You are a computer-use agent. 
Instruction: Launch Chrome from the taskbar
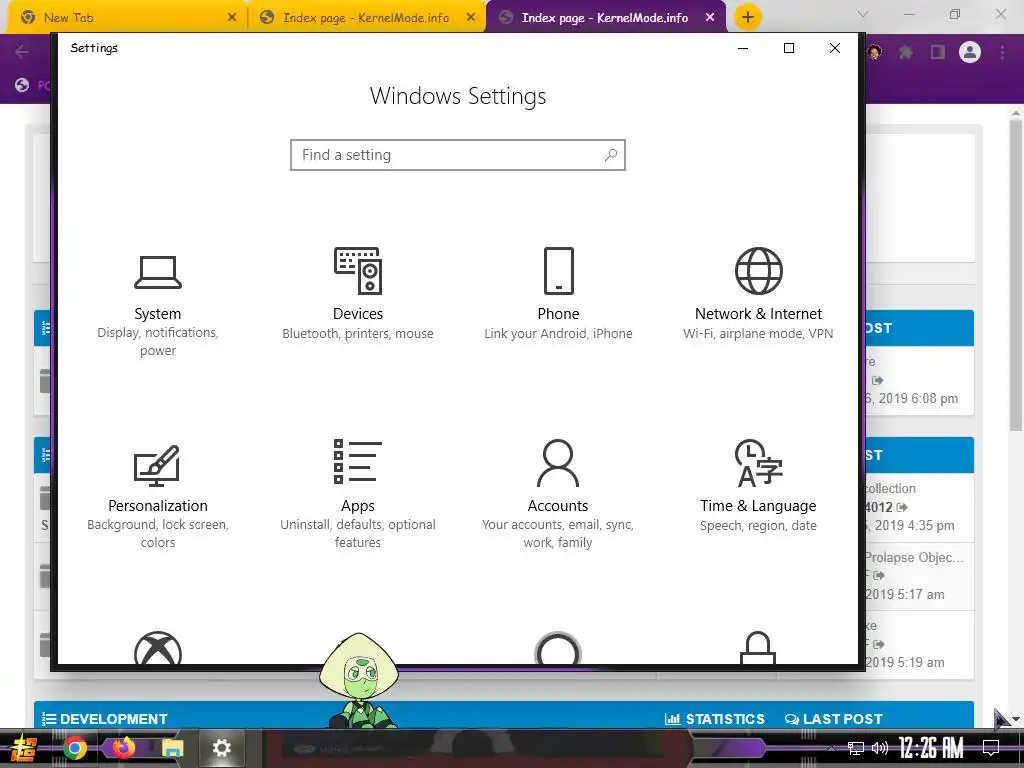(74, 748)
